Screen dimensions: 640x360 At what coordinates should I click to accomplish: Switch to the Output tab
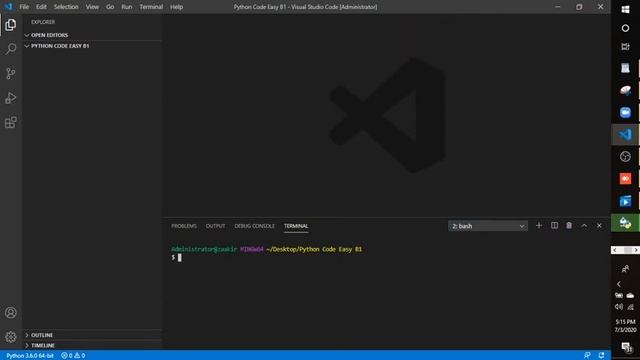point(216,226)
